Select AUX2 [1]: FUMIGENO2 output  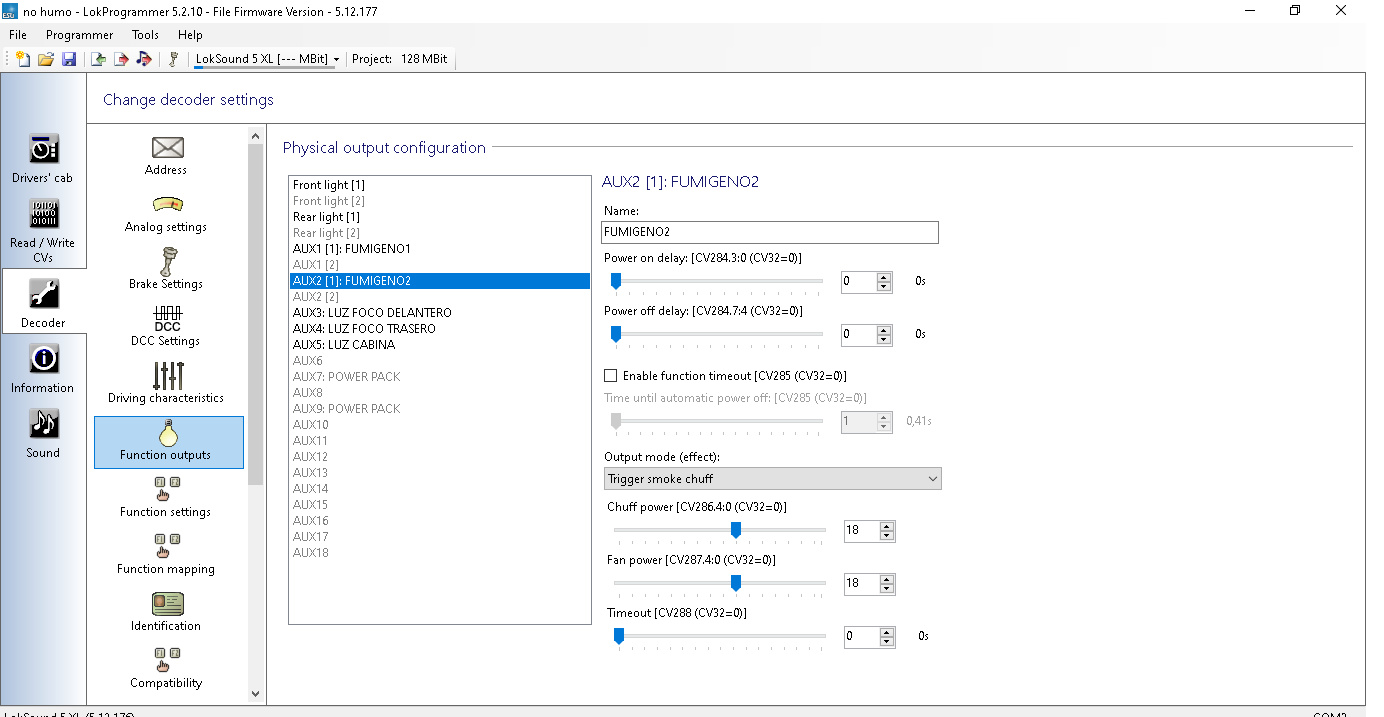point(440,281)
